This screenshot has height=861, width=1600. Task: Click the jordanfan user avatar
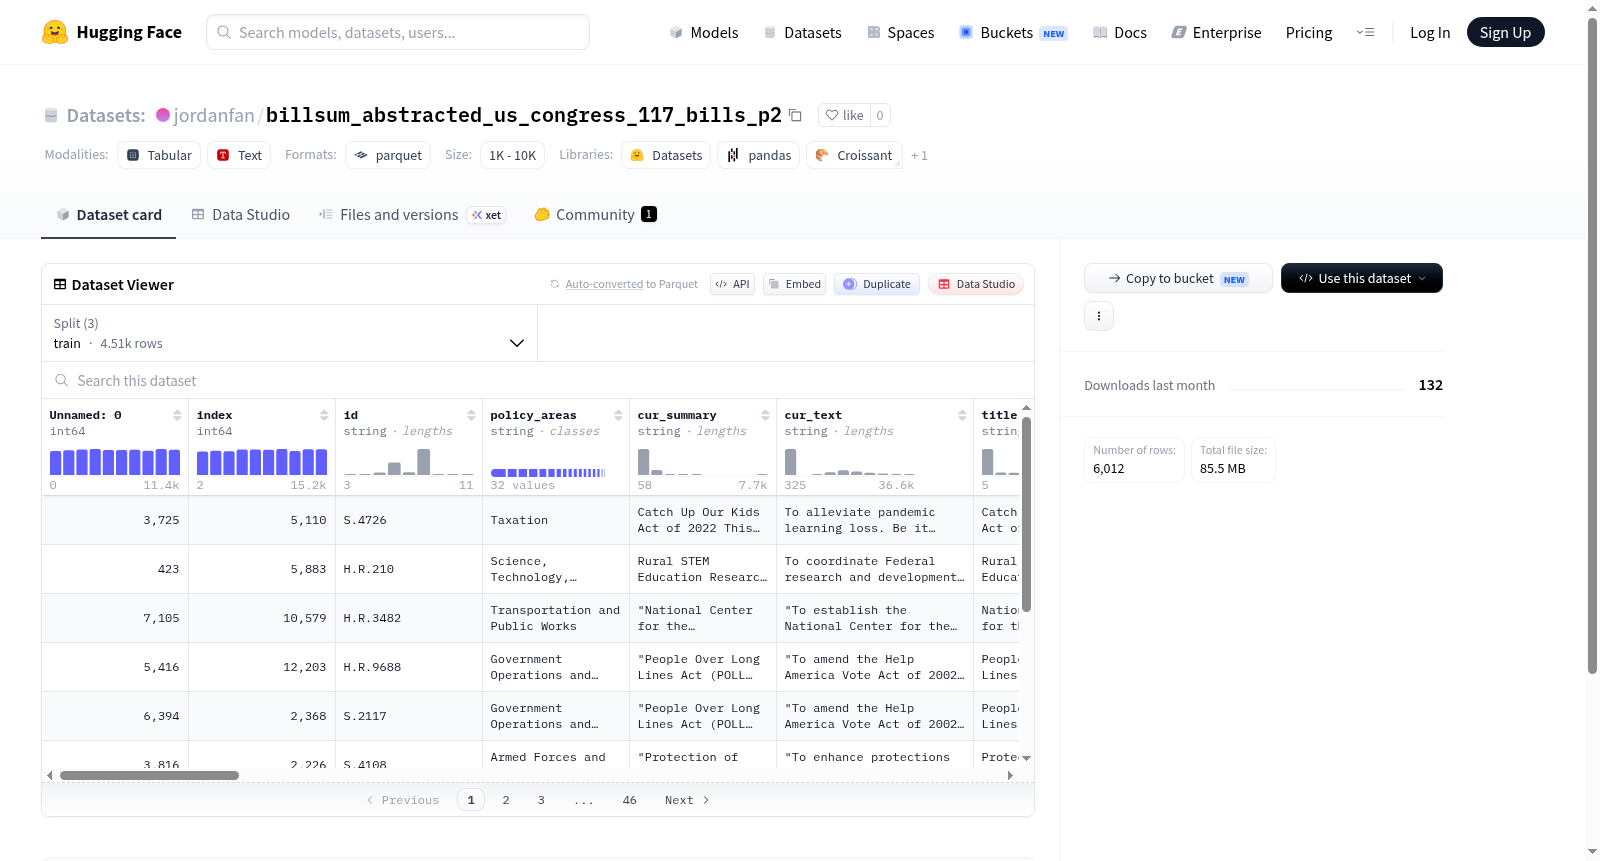[163, 115]
